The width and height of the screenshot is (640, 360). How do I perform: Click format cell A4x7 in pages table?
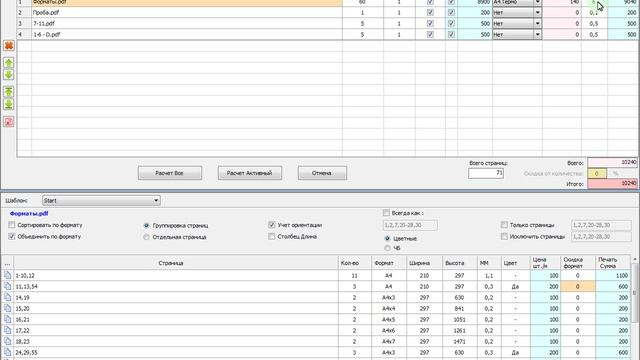pyautogui.click(x=388, y=342)
